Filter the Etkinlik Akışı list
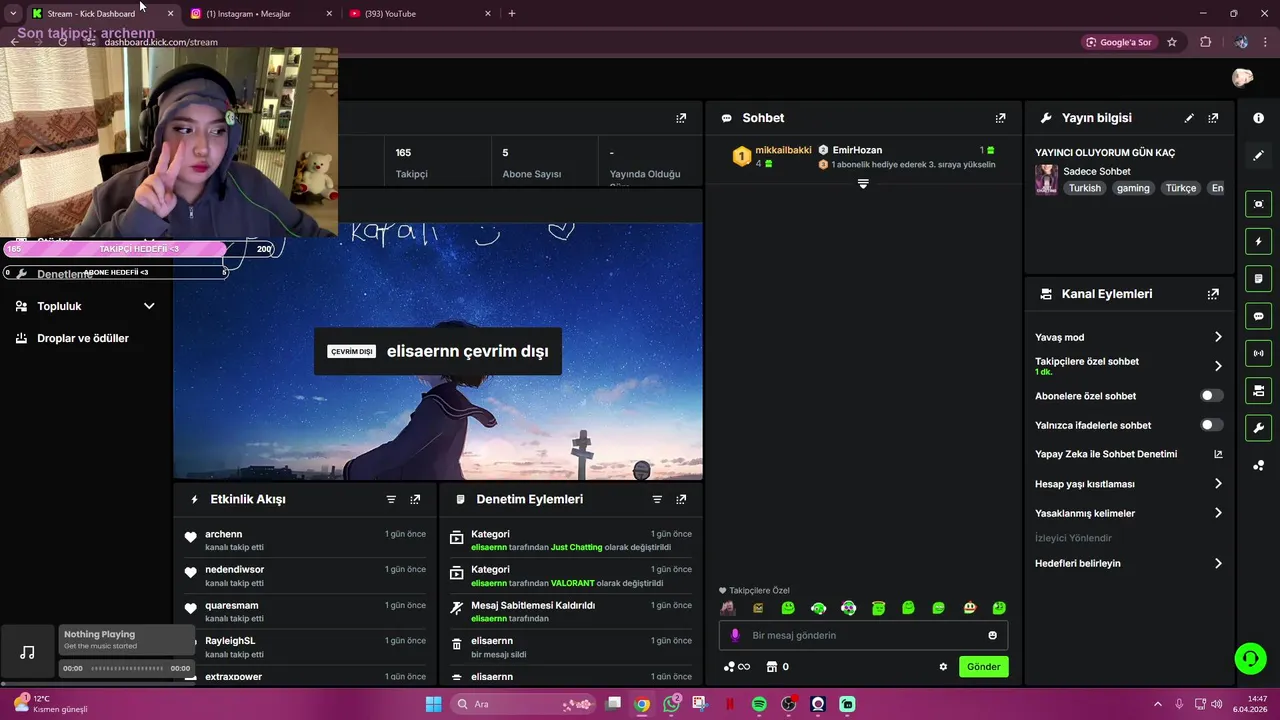 point(391,499)
